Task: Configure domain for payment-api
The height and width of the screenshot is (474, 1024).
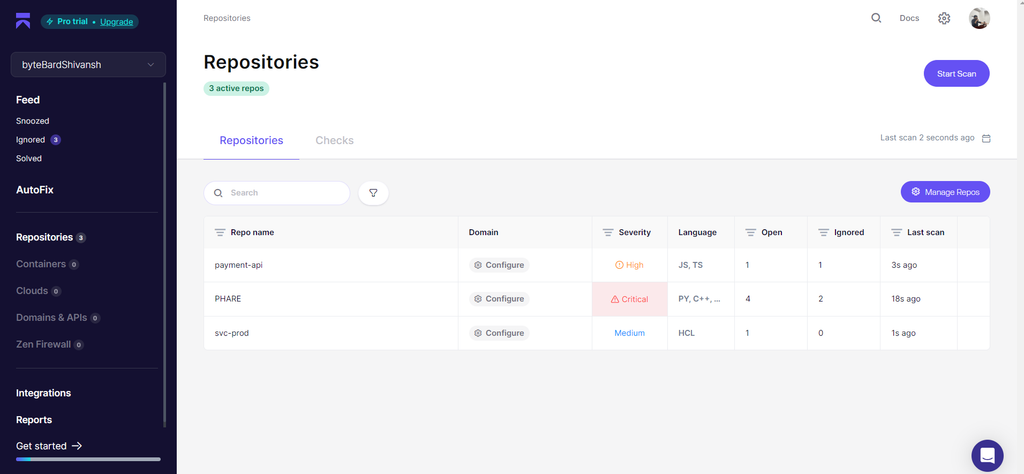Action: (x=499, y=265)
